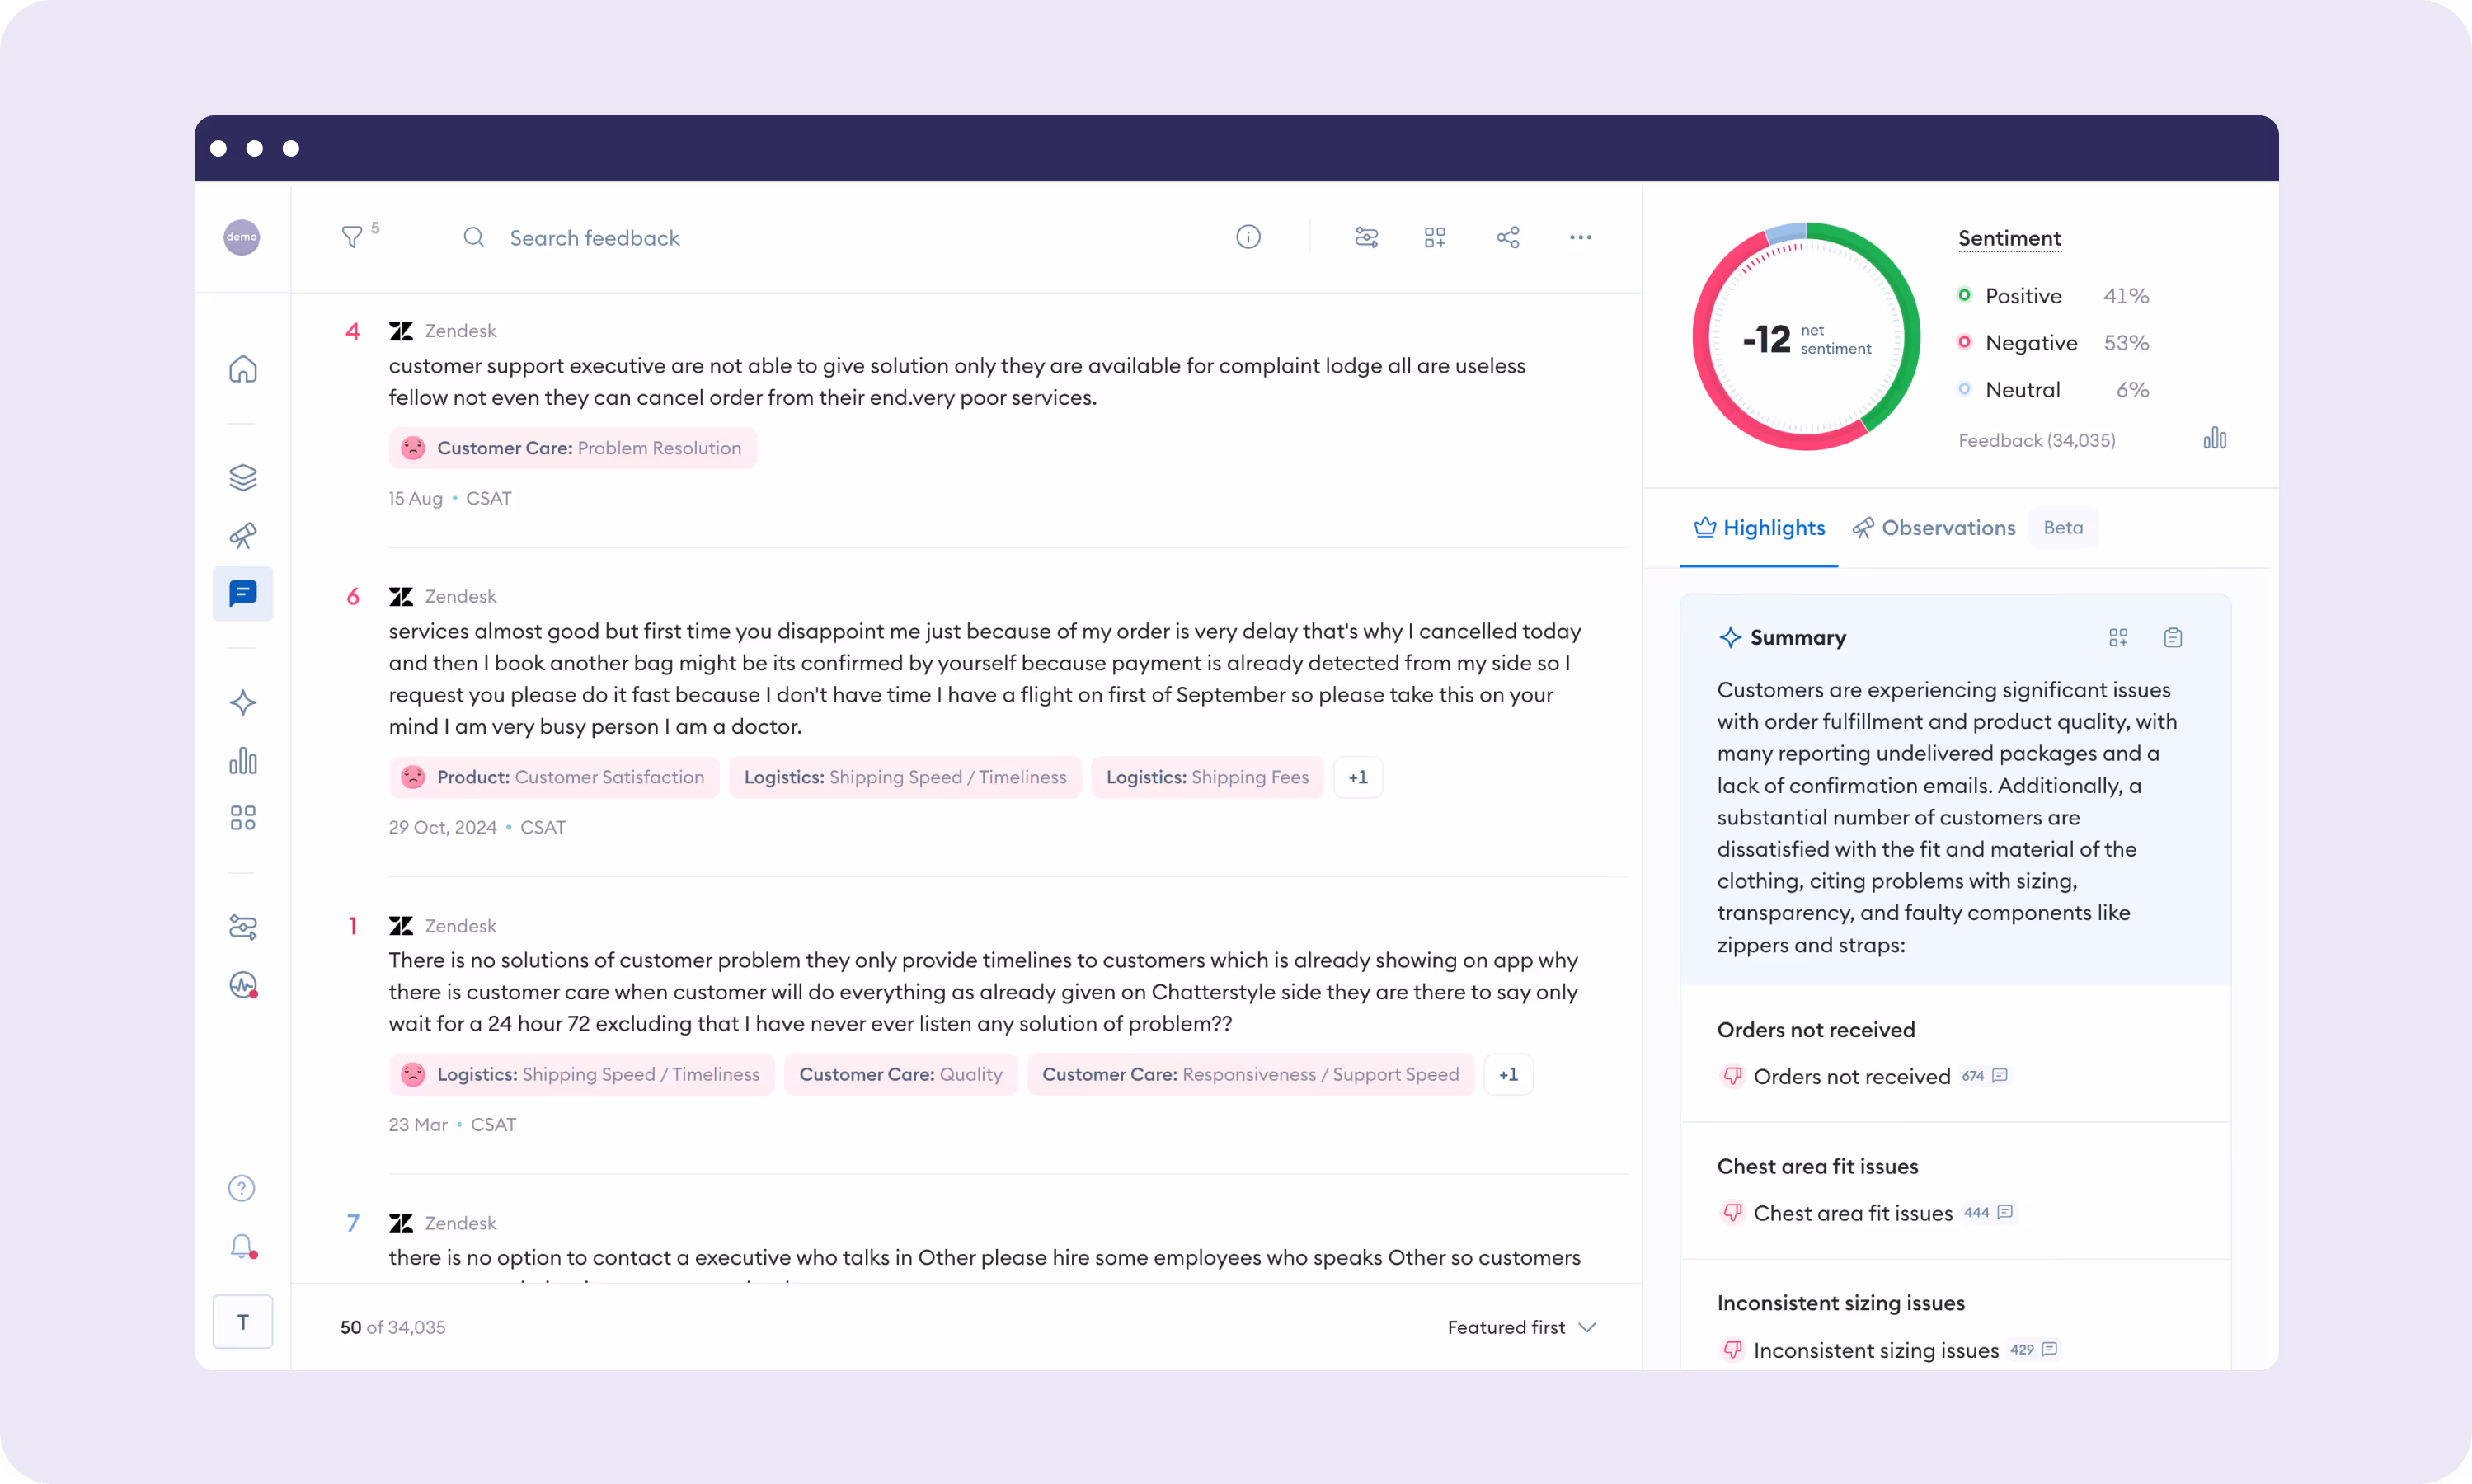Click the home icon in sidebar
Image resolution: width=2472 pixels, height=1484 pixels.
(x=243, y=369)
